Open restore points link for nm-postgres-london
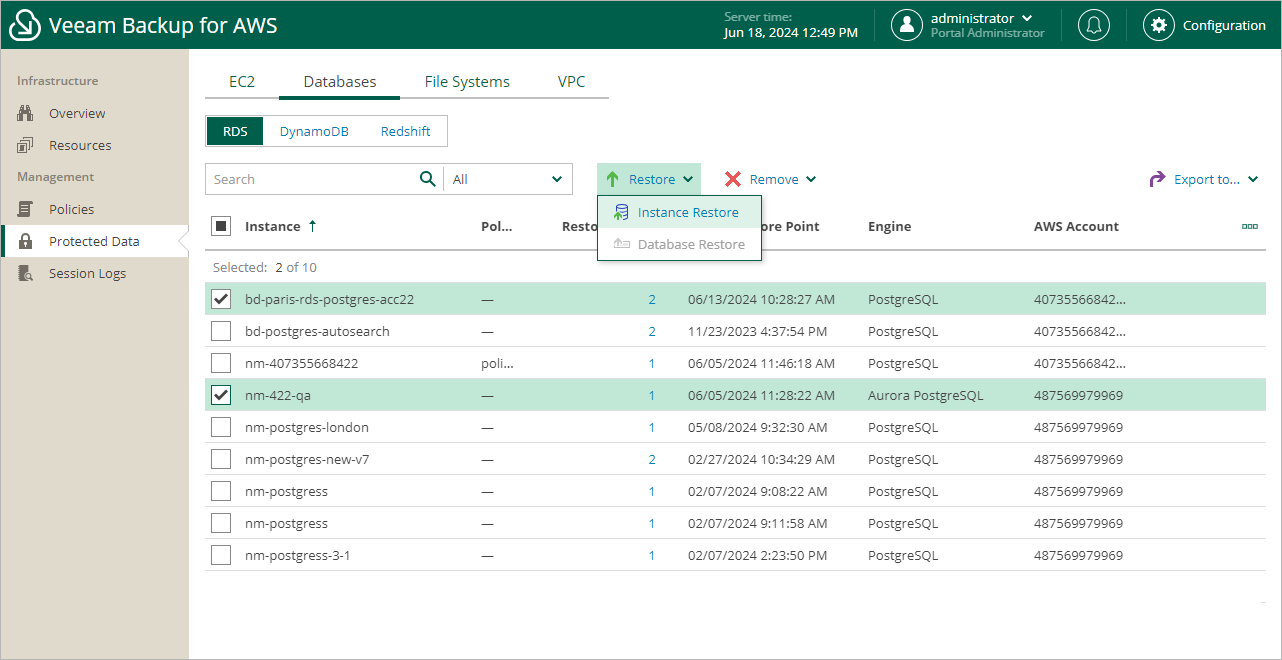The image size is (1282, 660). pos(652,427)
